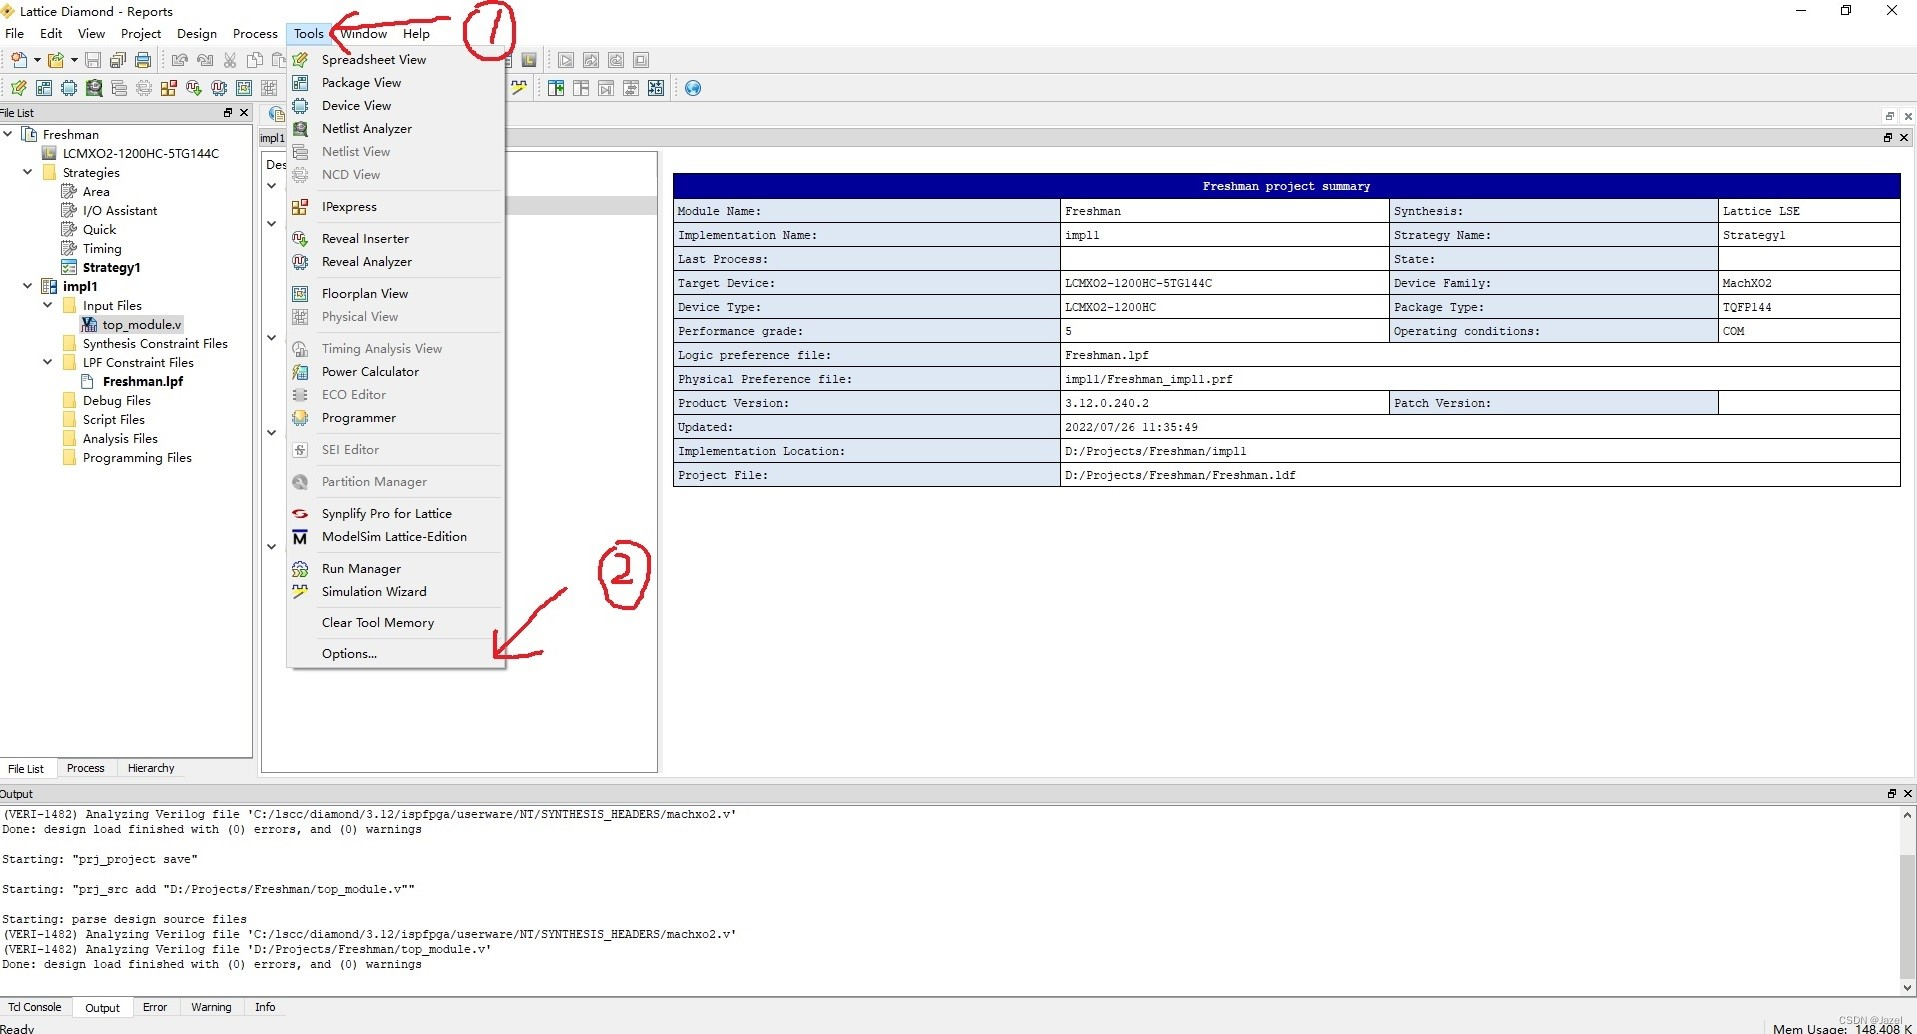Click the Floorplan View toolbar icon
Screen dimensions: 1917x1034
click(x=244, y=88)
